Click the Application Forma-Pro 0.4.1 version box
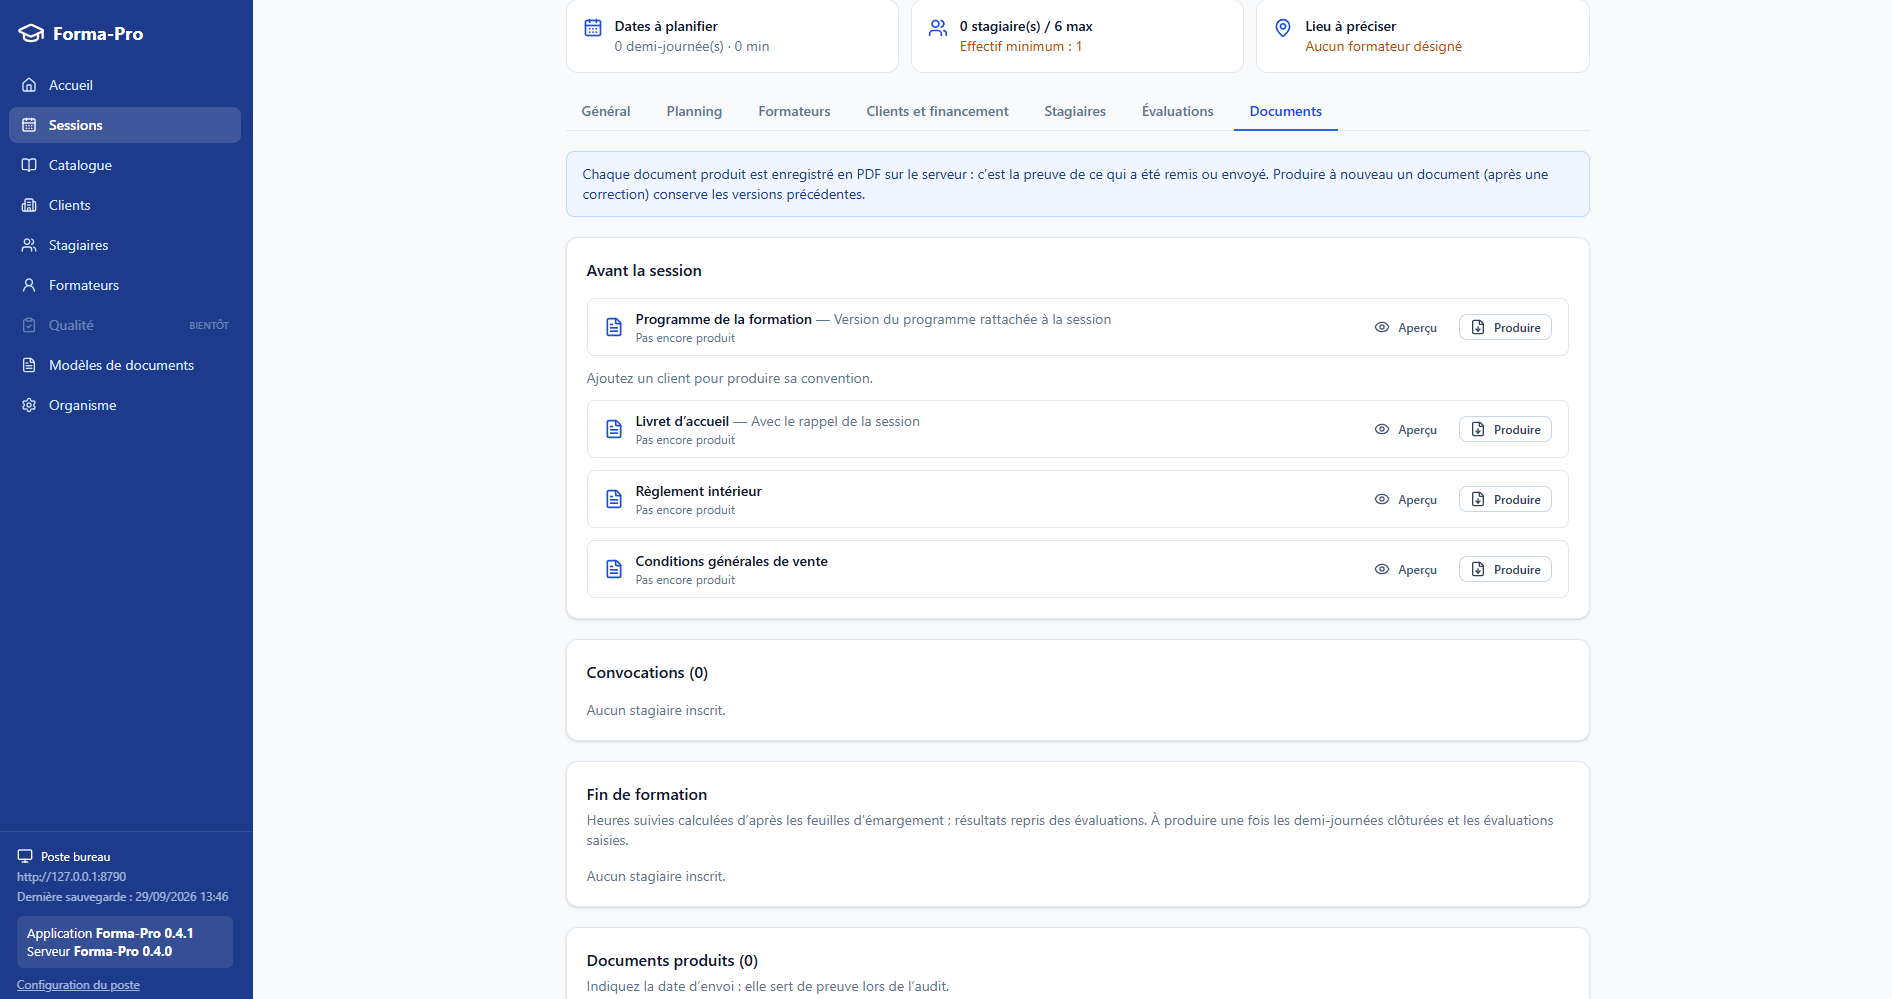This screenshot has height=999, width=1892. 125,942
